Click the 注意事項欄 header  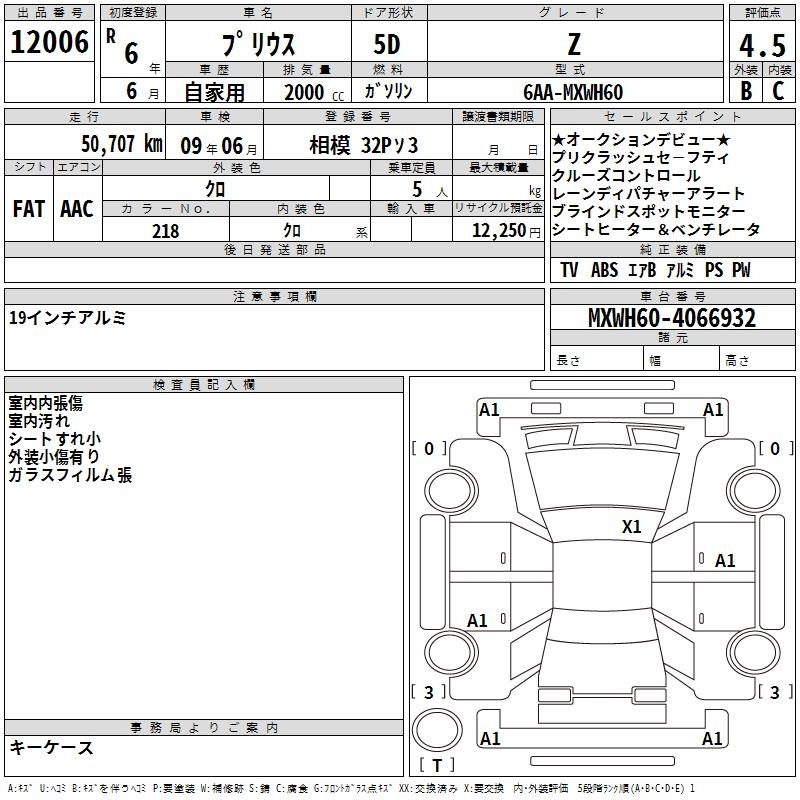point(274,296)
